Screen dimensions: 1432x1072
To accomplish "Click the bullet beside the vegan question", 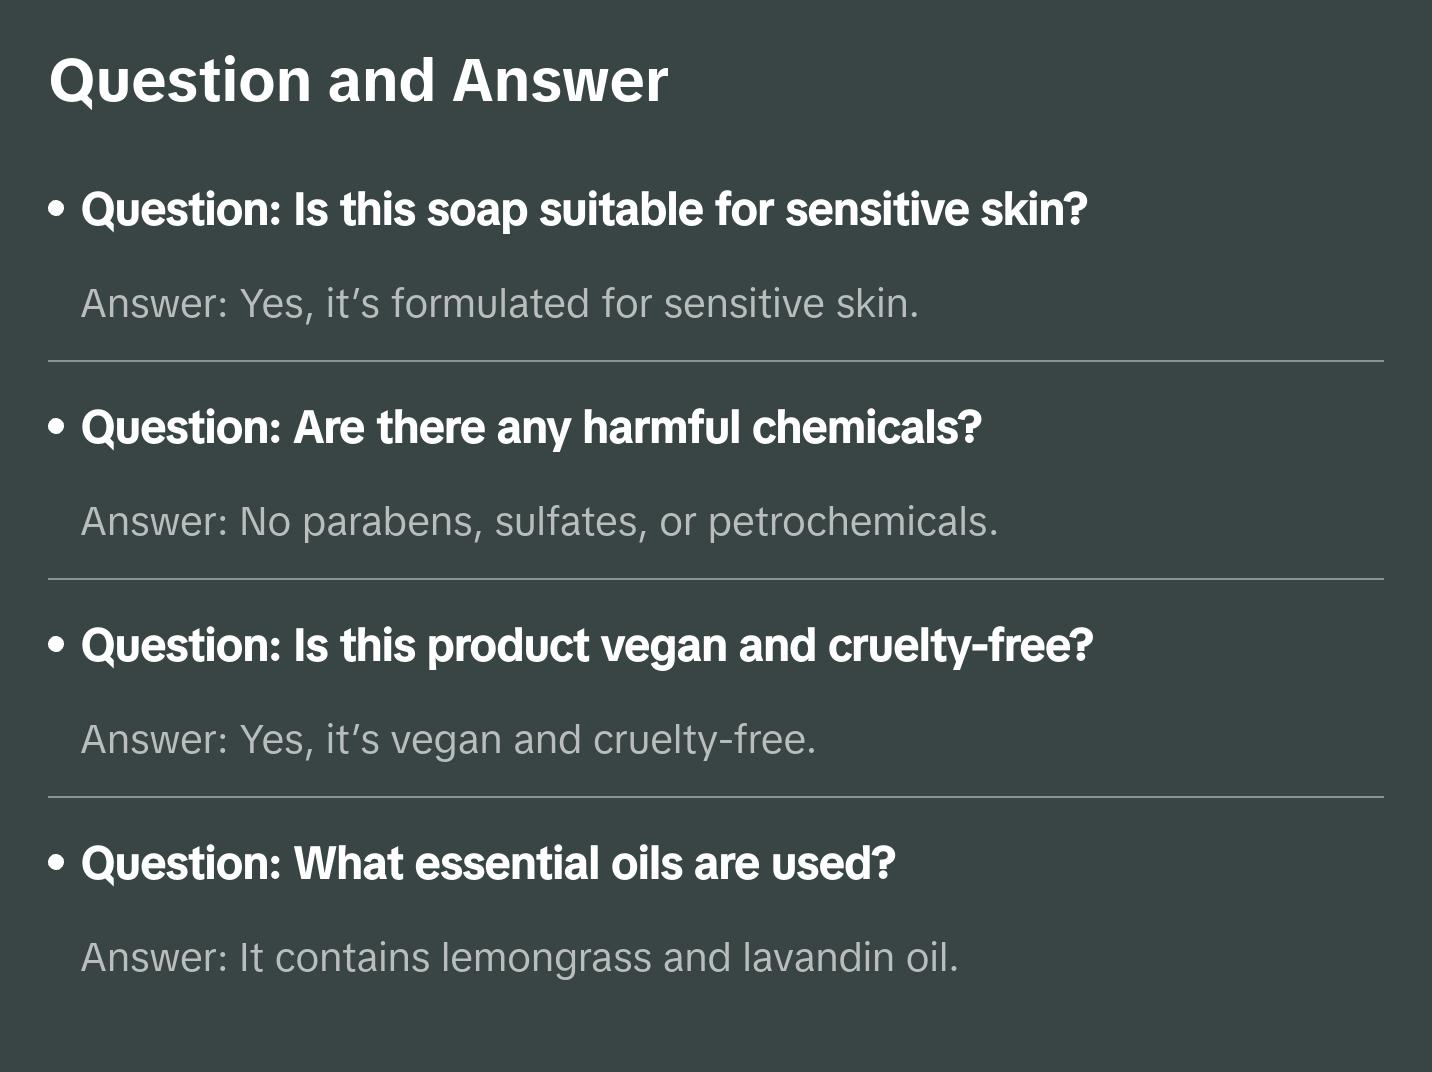I will [x=57, y=646].
